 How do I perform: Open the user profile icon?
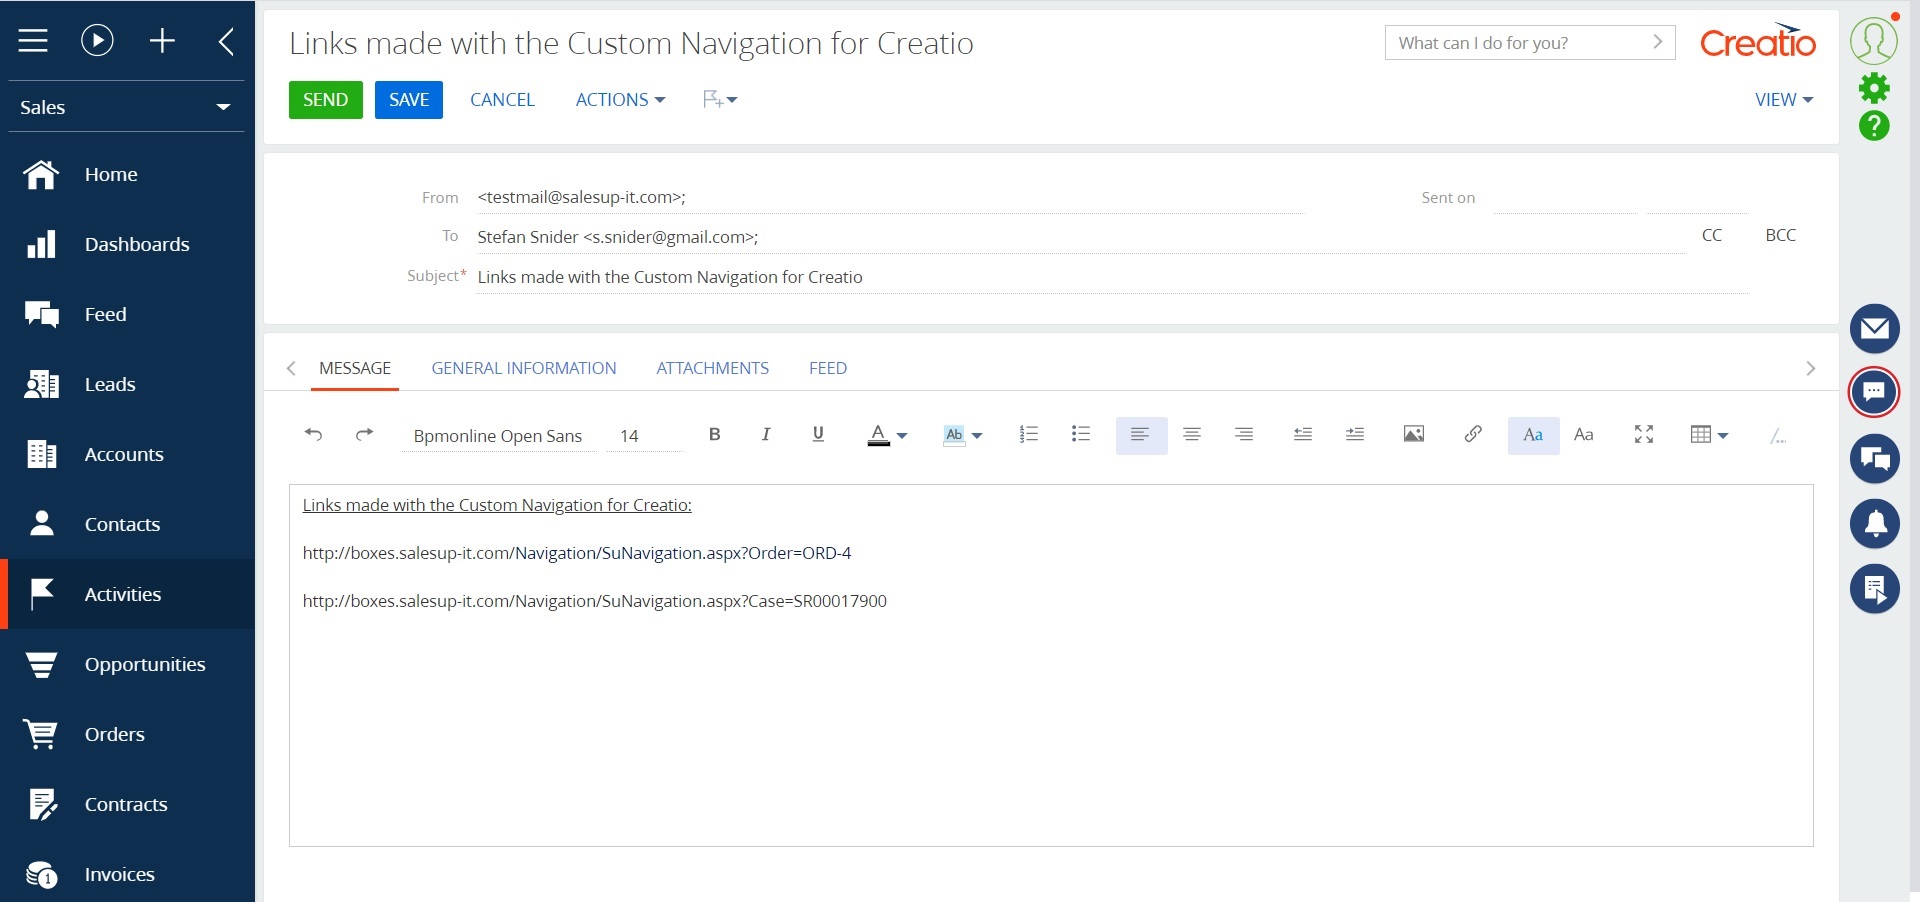pos(1874,40)
